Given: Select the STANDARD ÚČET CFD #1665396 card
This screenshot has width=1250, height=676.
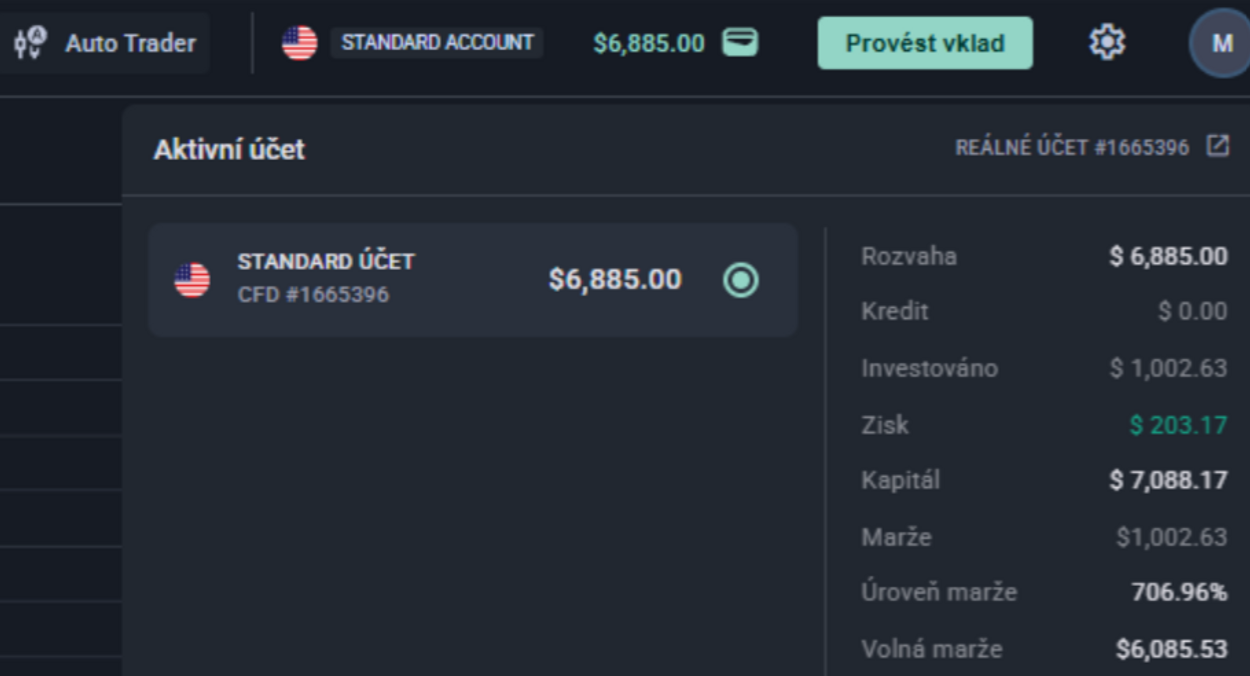Looking at the screenshot, I should coord(472,280).
